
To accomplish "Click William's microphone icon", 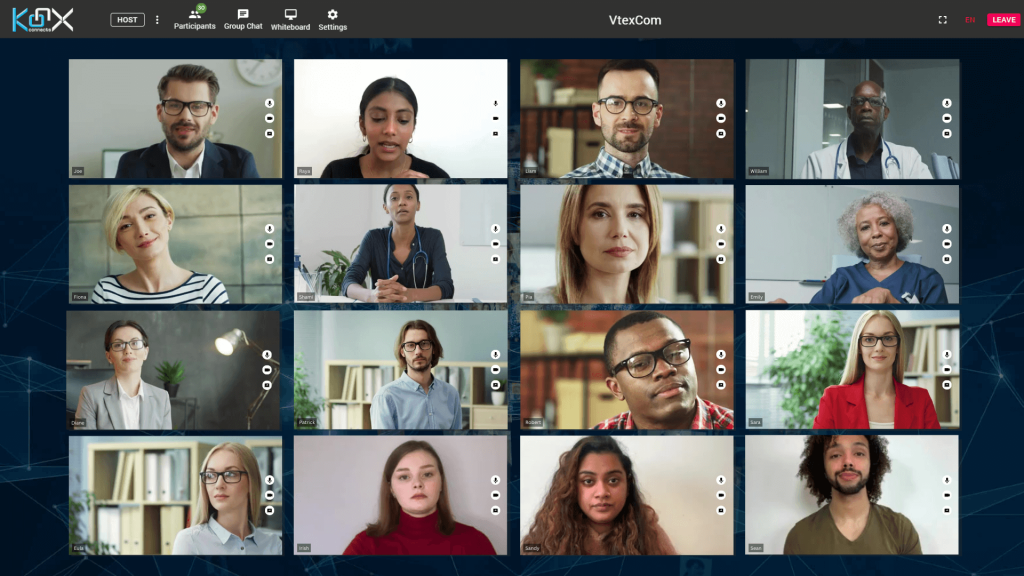I will (946, 103).
